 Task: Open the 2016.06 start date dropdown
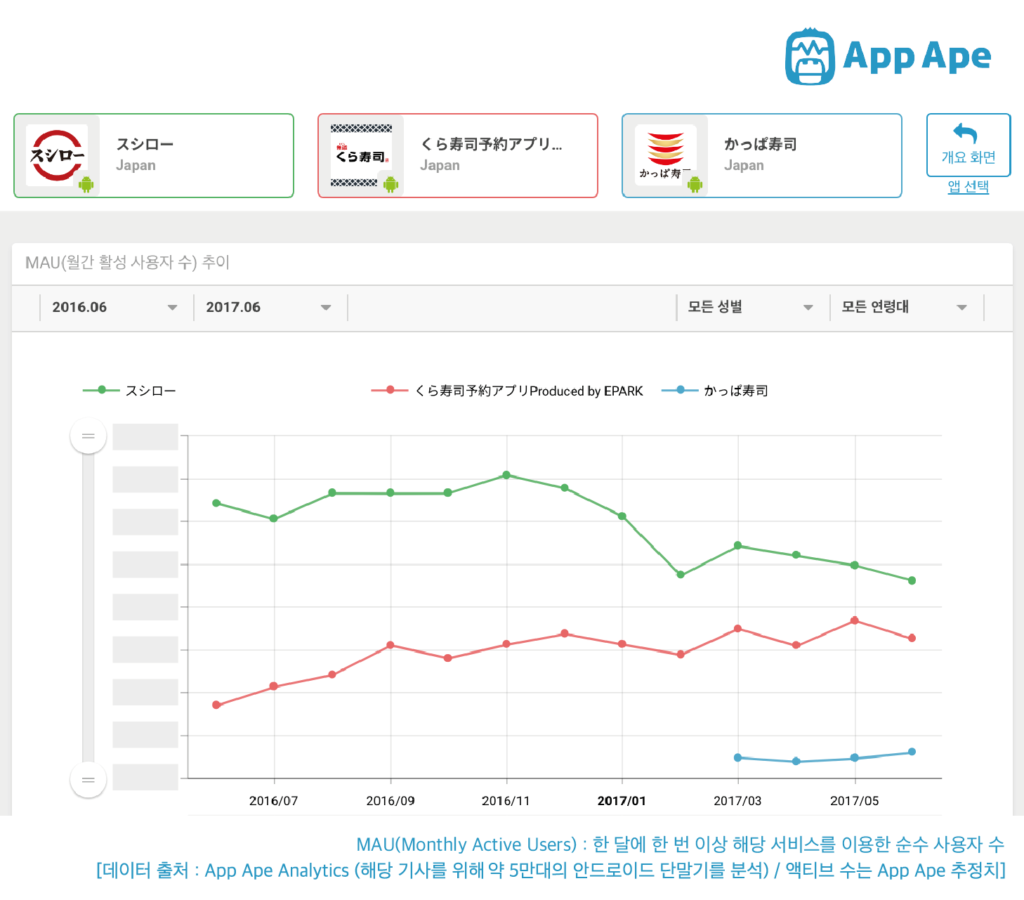click(115, 307)
